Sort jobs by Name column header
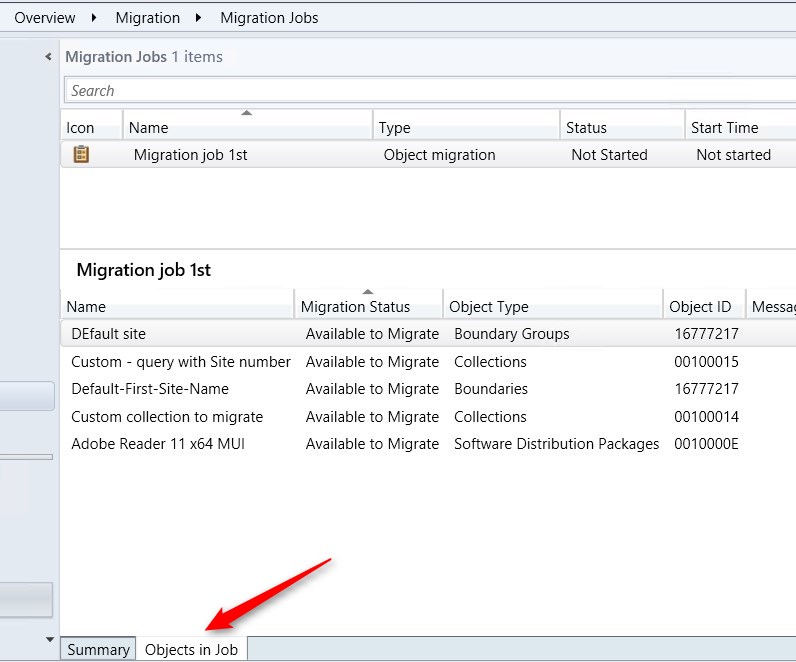Image resolution: width=796 pixels, height=662 pixels. click(x=248, y=127)
